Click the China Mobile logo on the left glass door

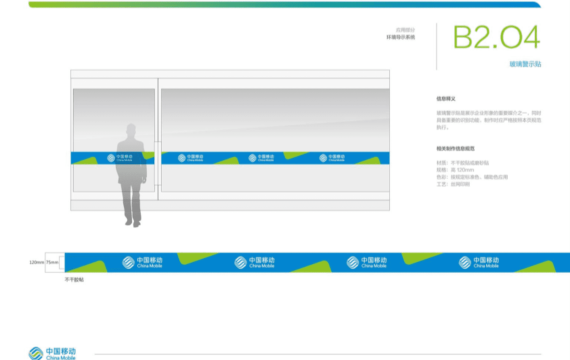(x=120, y=158)
